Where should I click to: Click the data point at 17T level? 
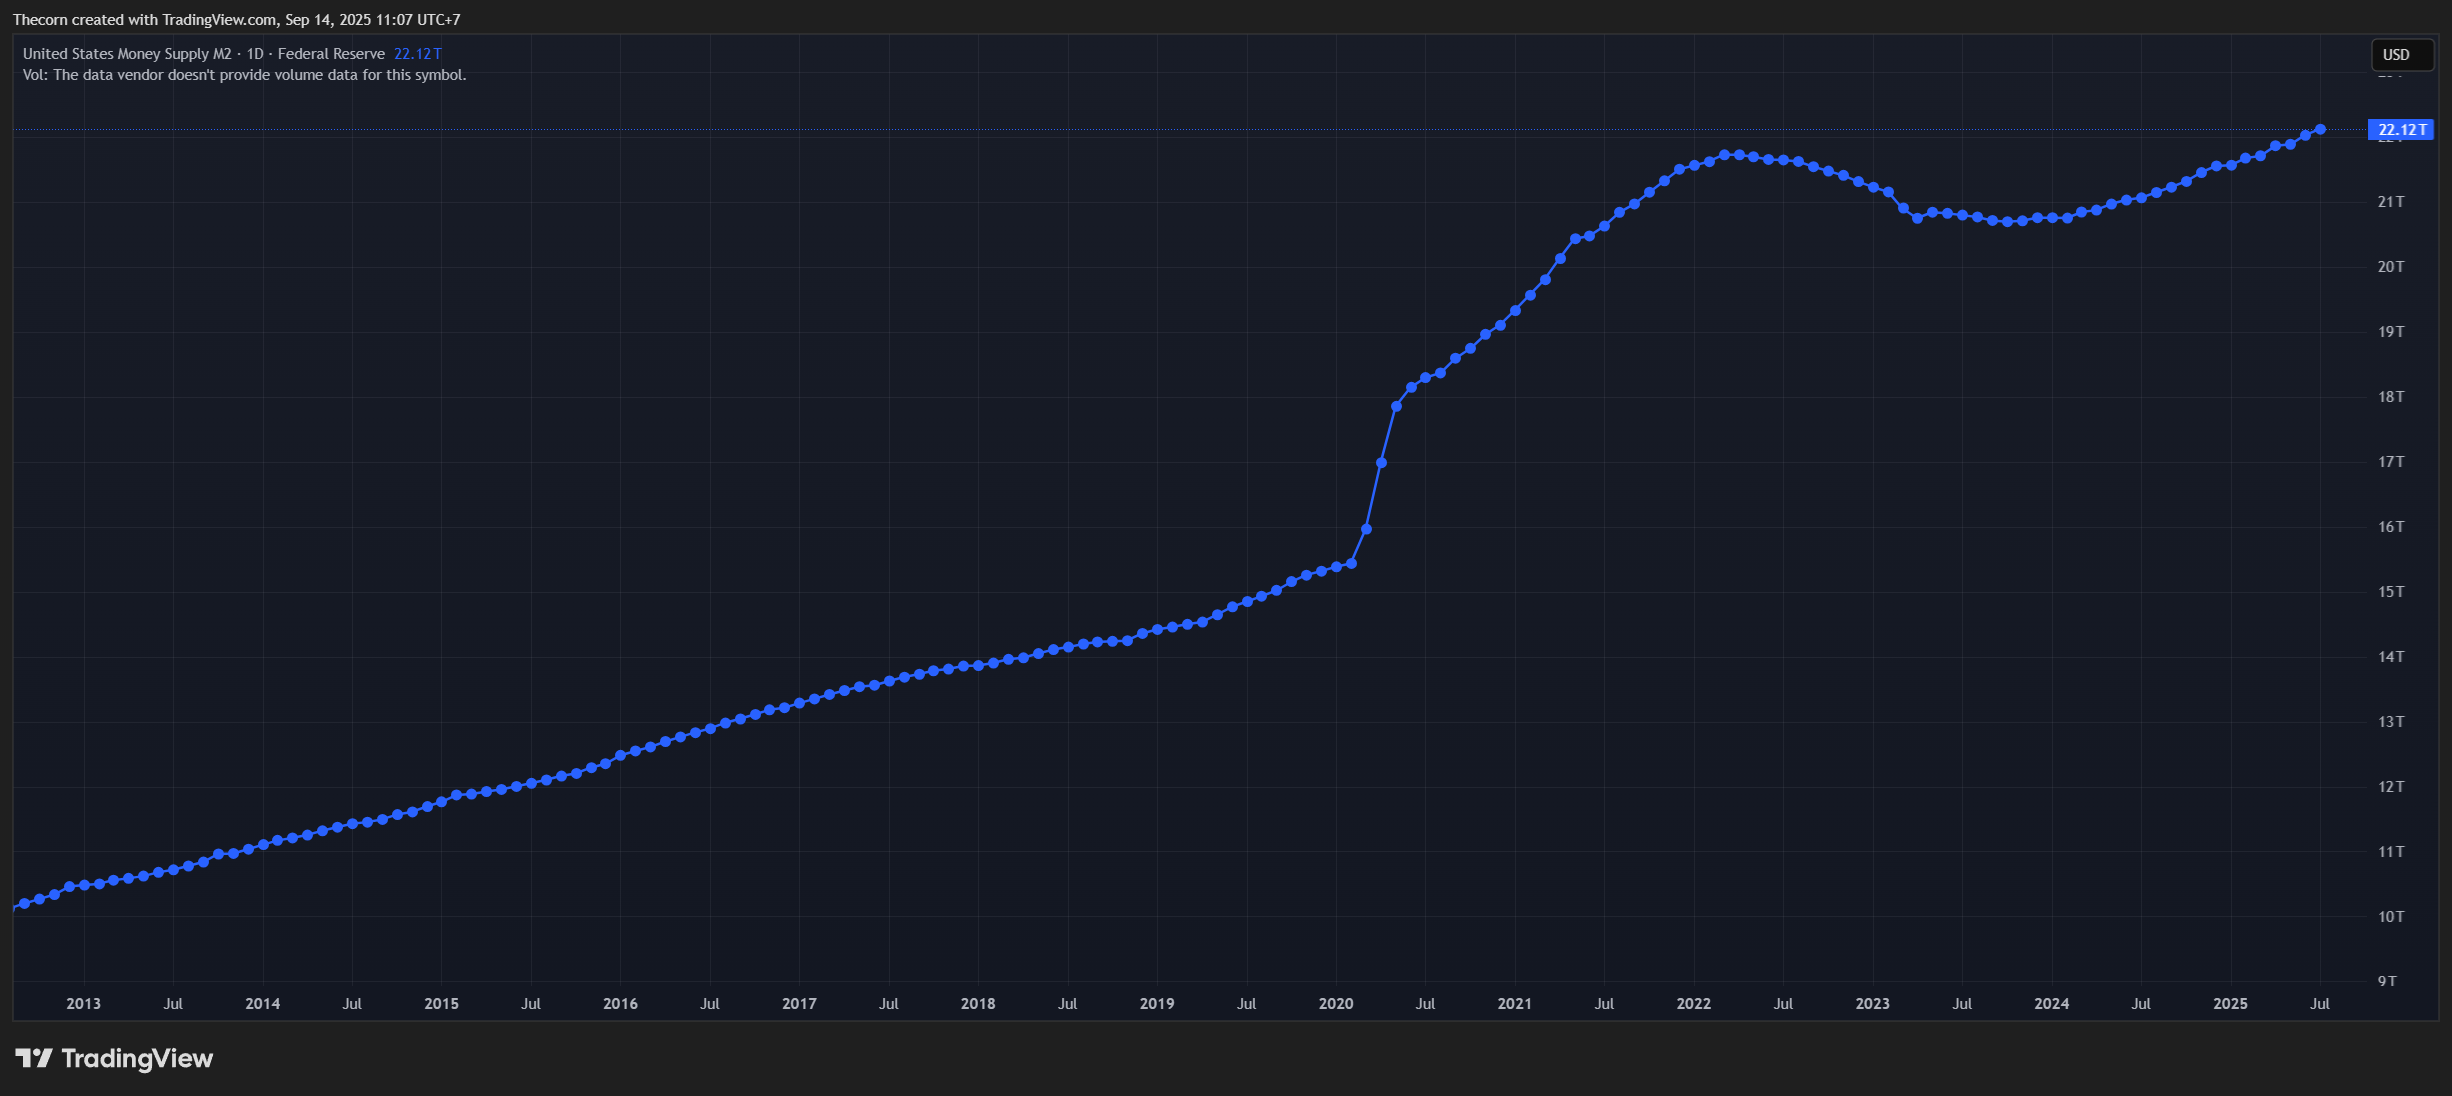[1381, 463]
